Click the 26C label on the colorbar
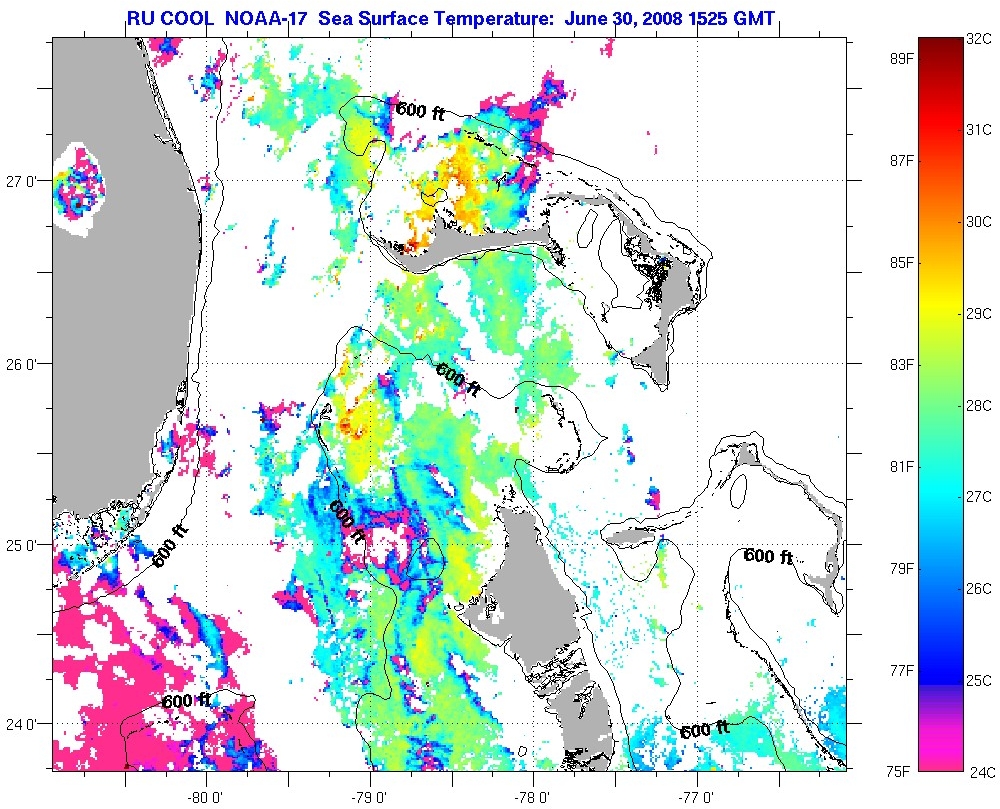Image resolution: width=1000 pixels, height=809 pixels. (980, 589)
